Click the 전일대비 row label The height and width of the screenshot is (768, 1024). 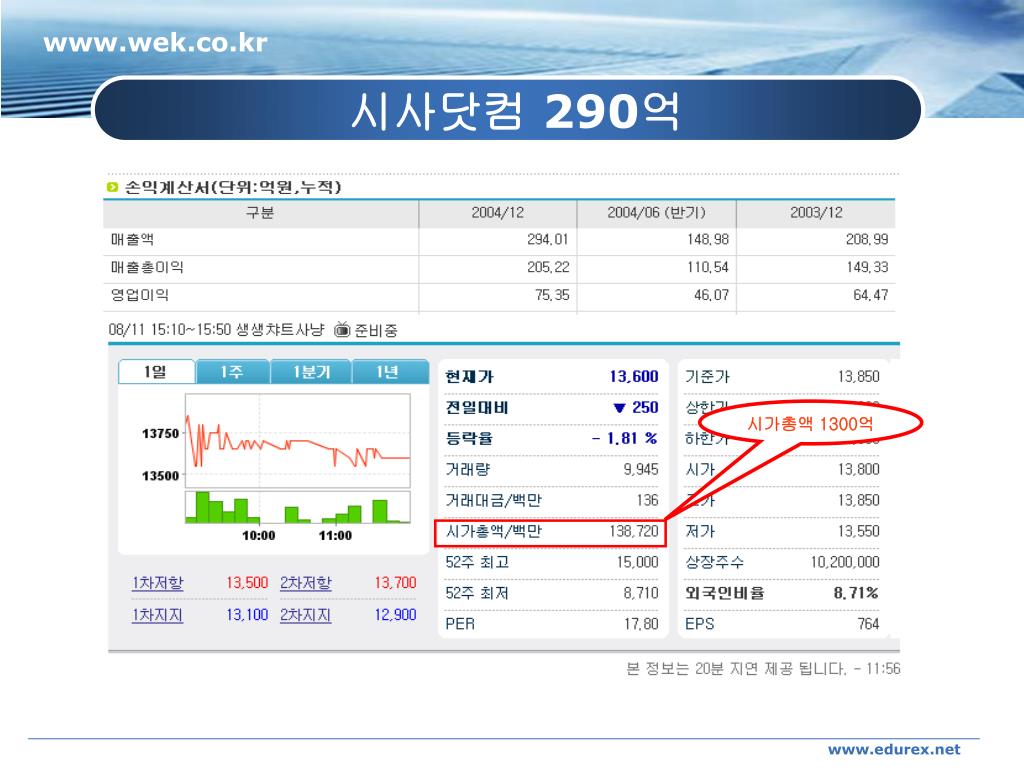pos(477,408)
